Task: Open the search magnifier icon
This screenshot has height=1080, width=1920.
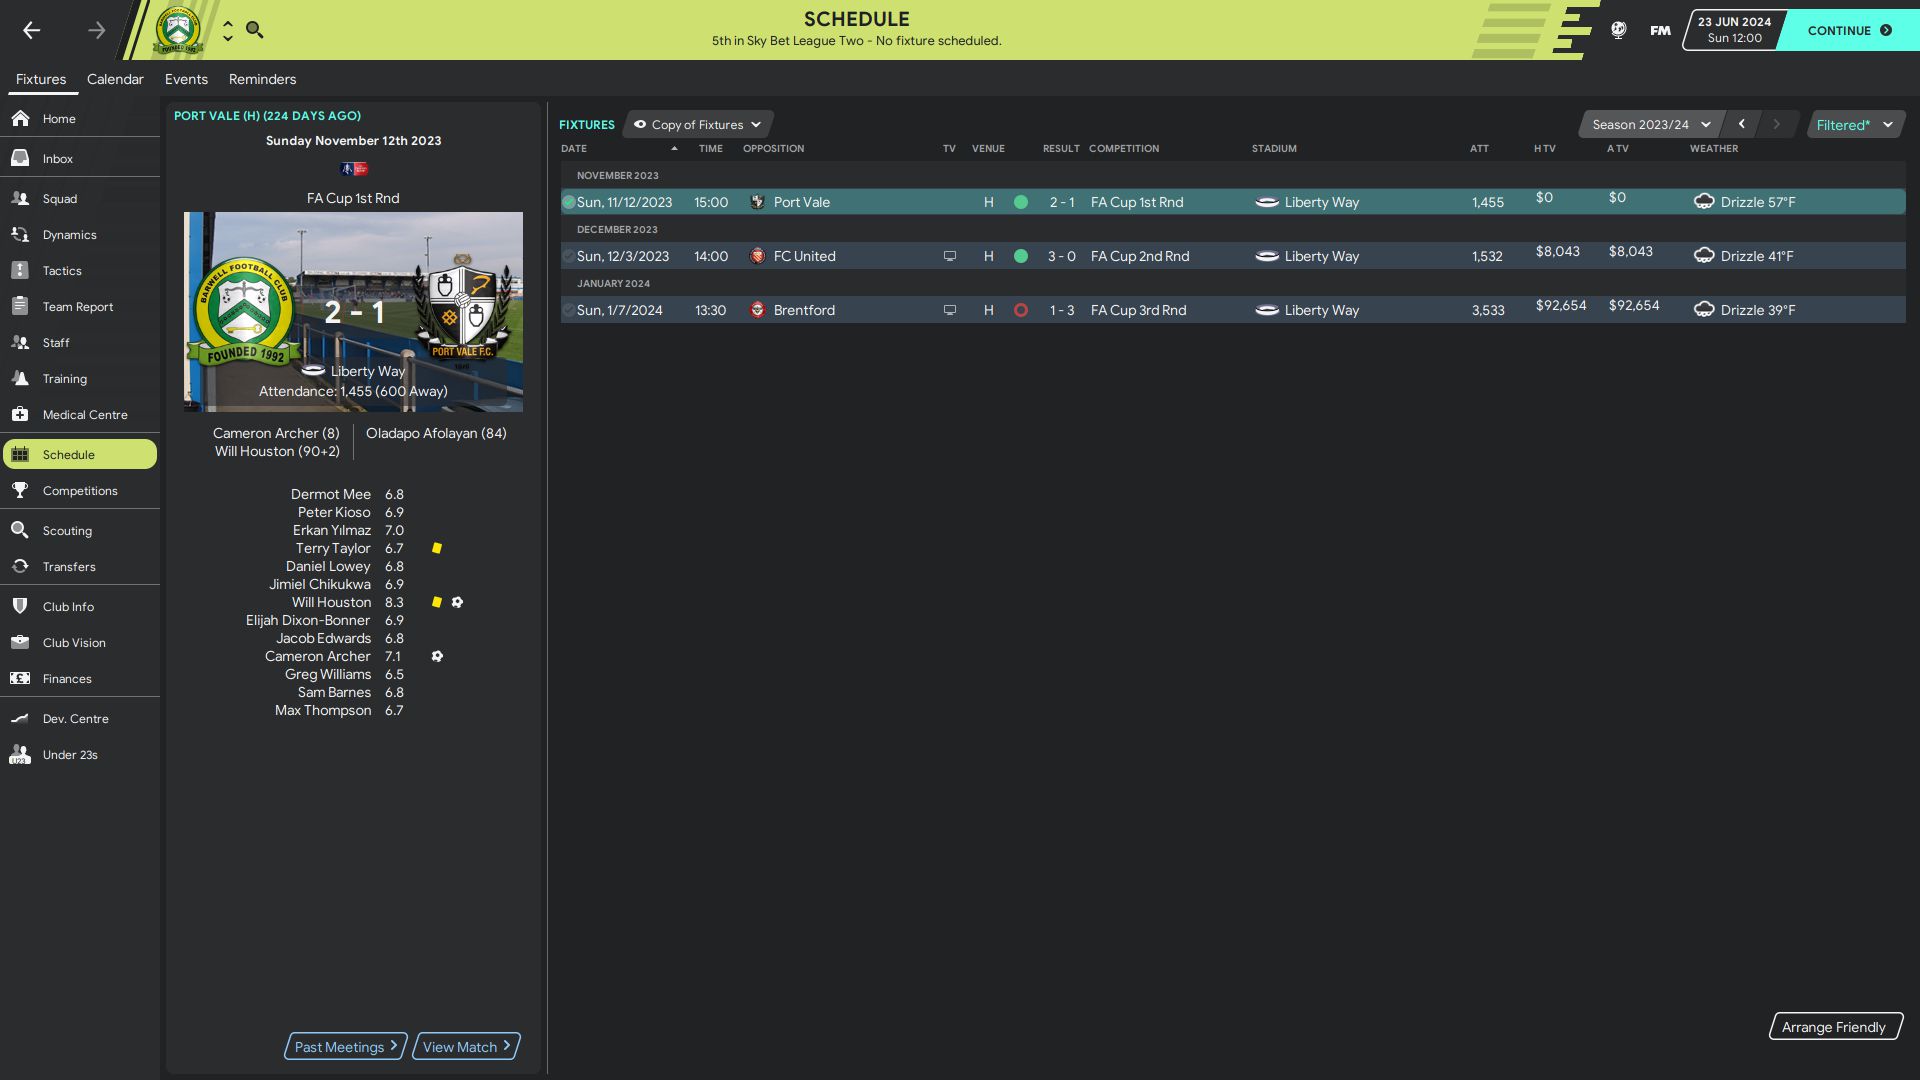Action: [x=254, y=30]
